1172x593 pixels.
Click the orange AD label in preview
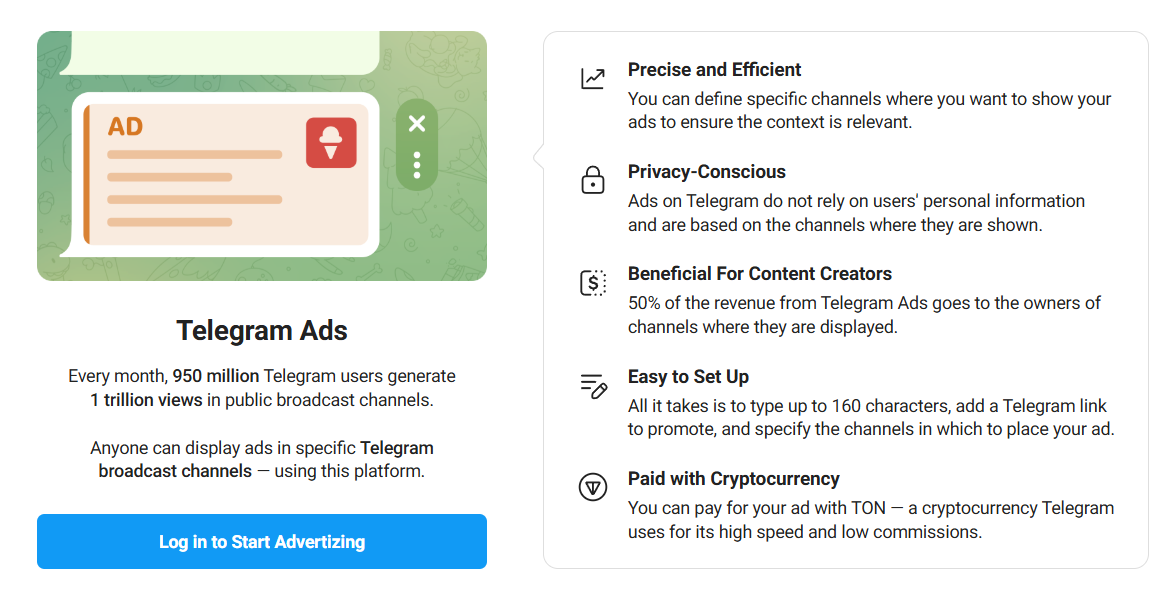click(x=125, y=127)
